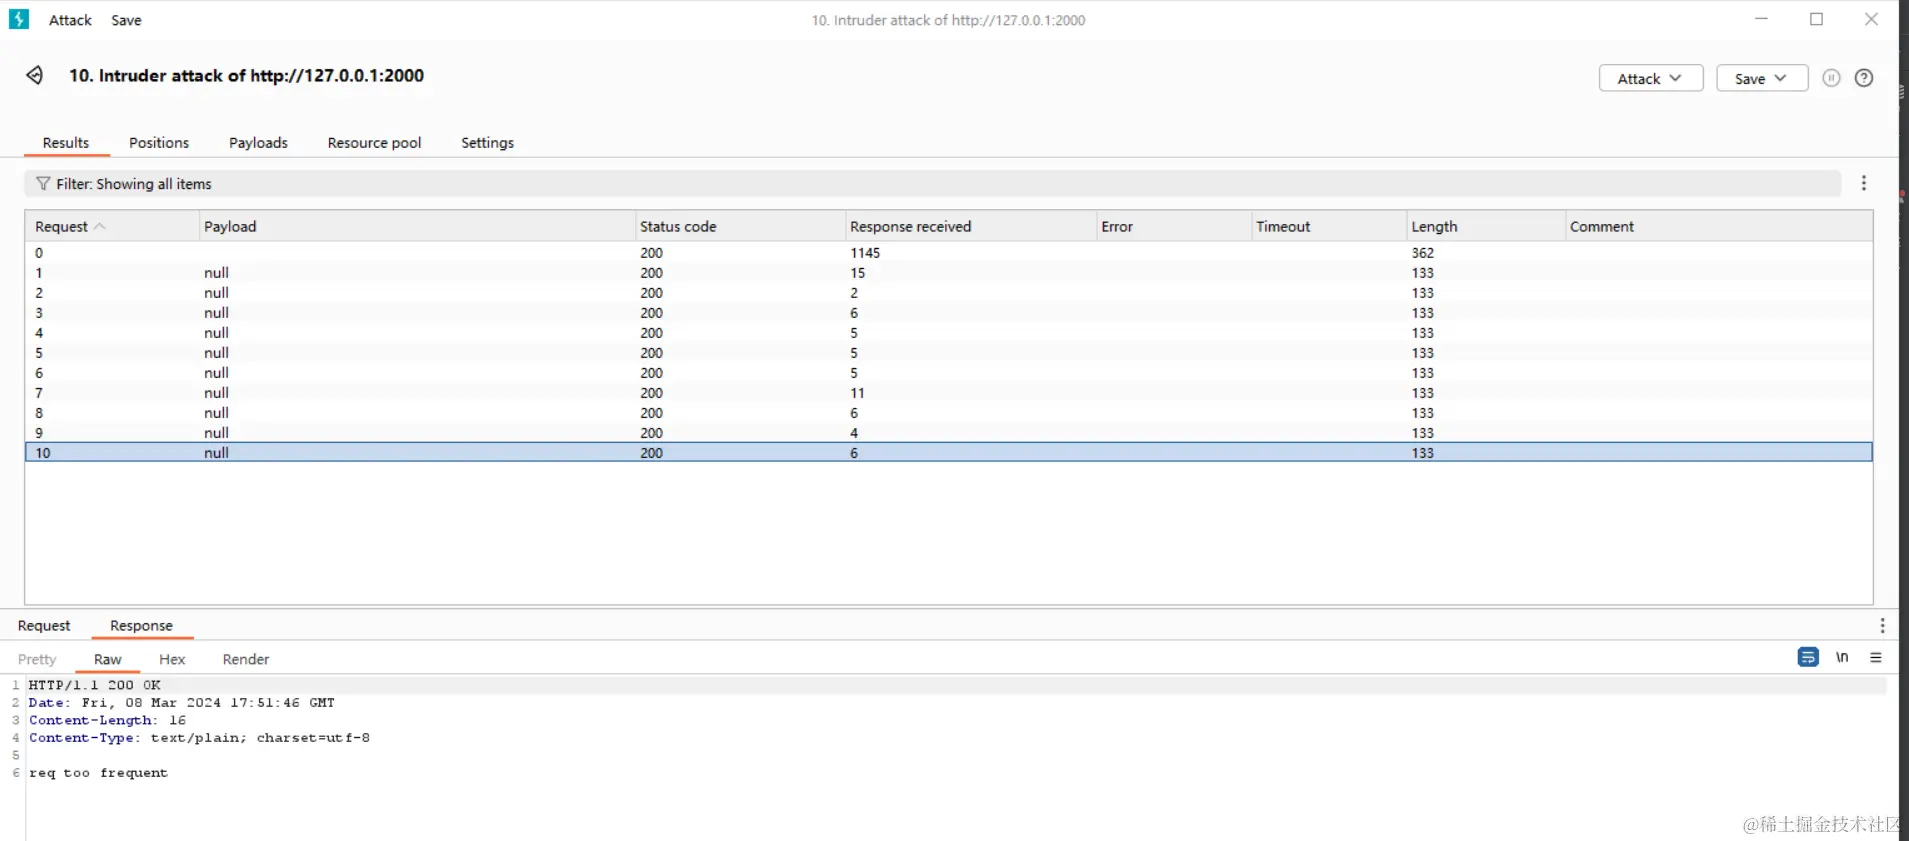Open the response viewer hamburger settings icon
This screenshot has height=841, width=1909.
[1876, 657]
